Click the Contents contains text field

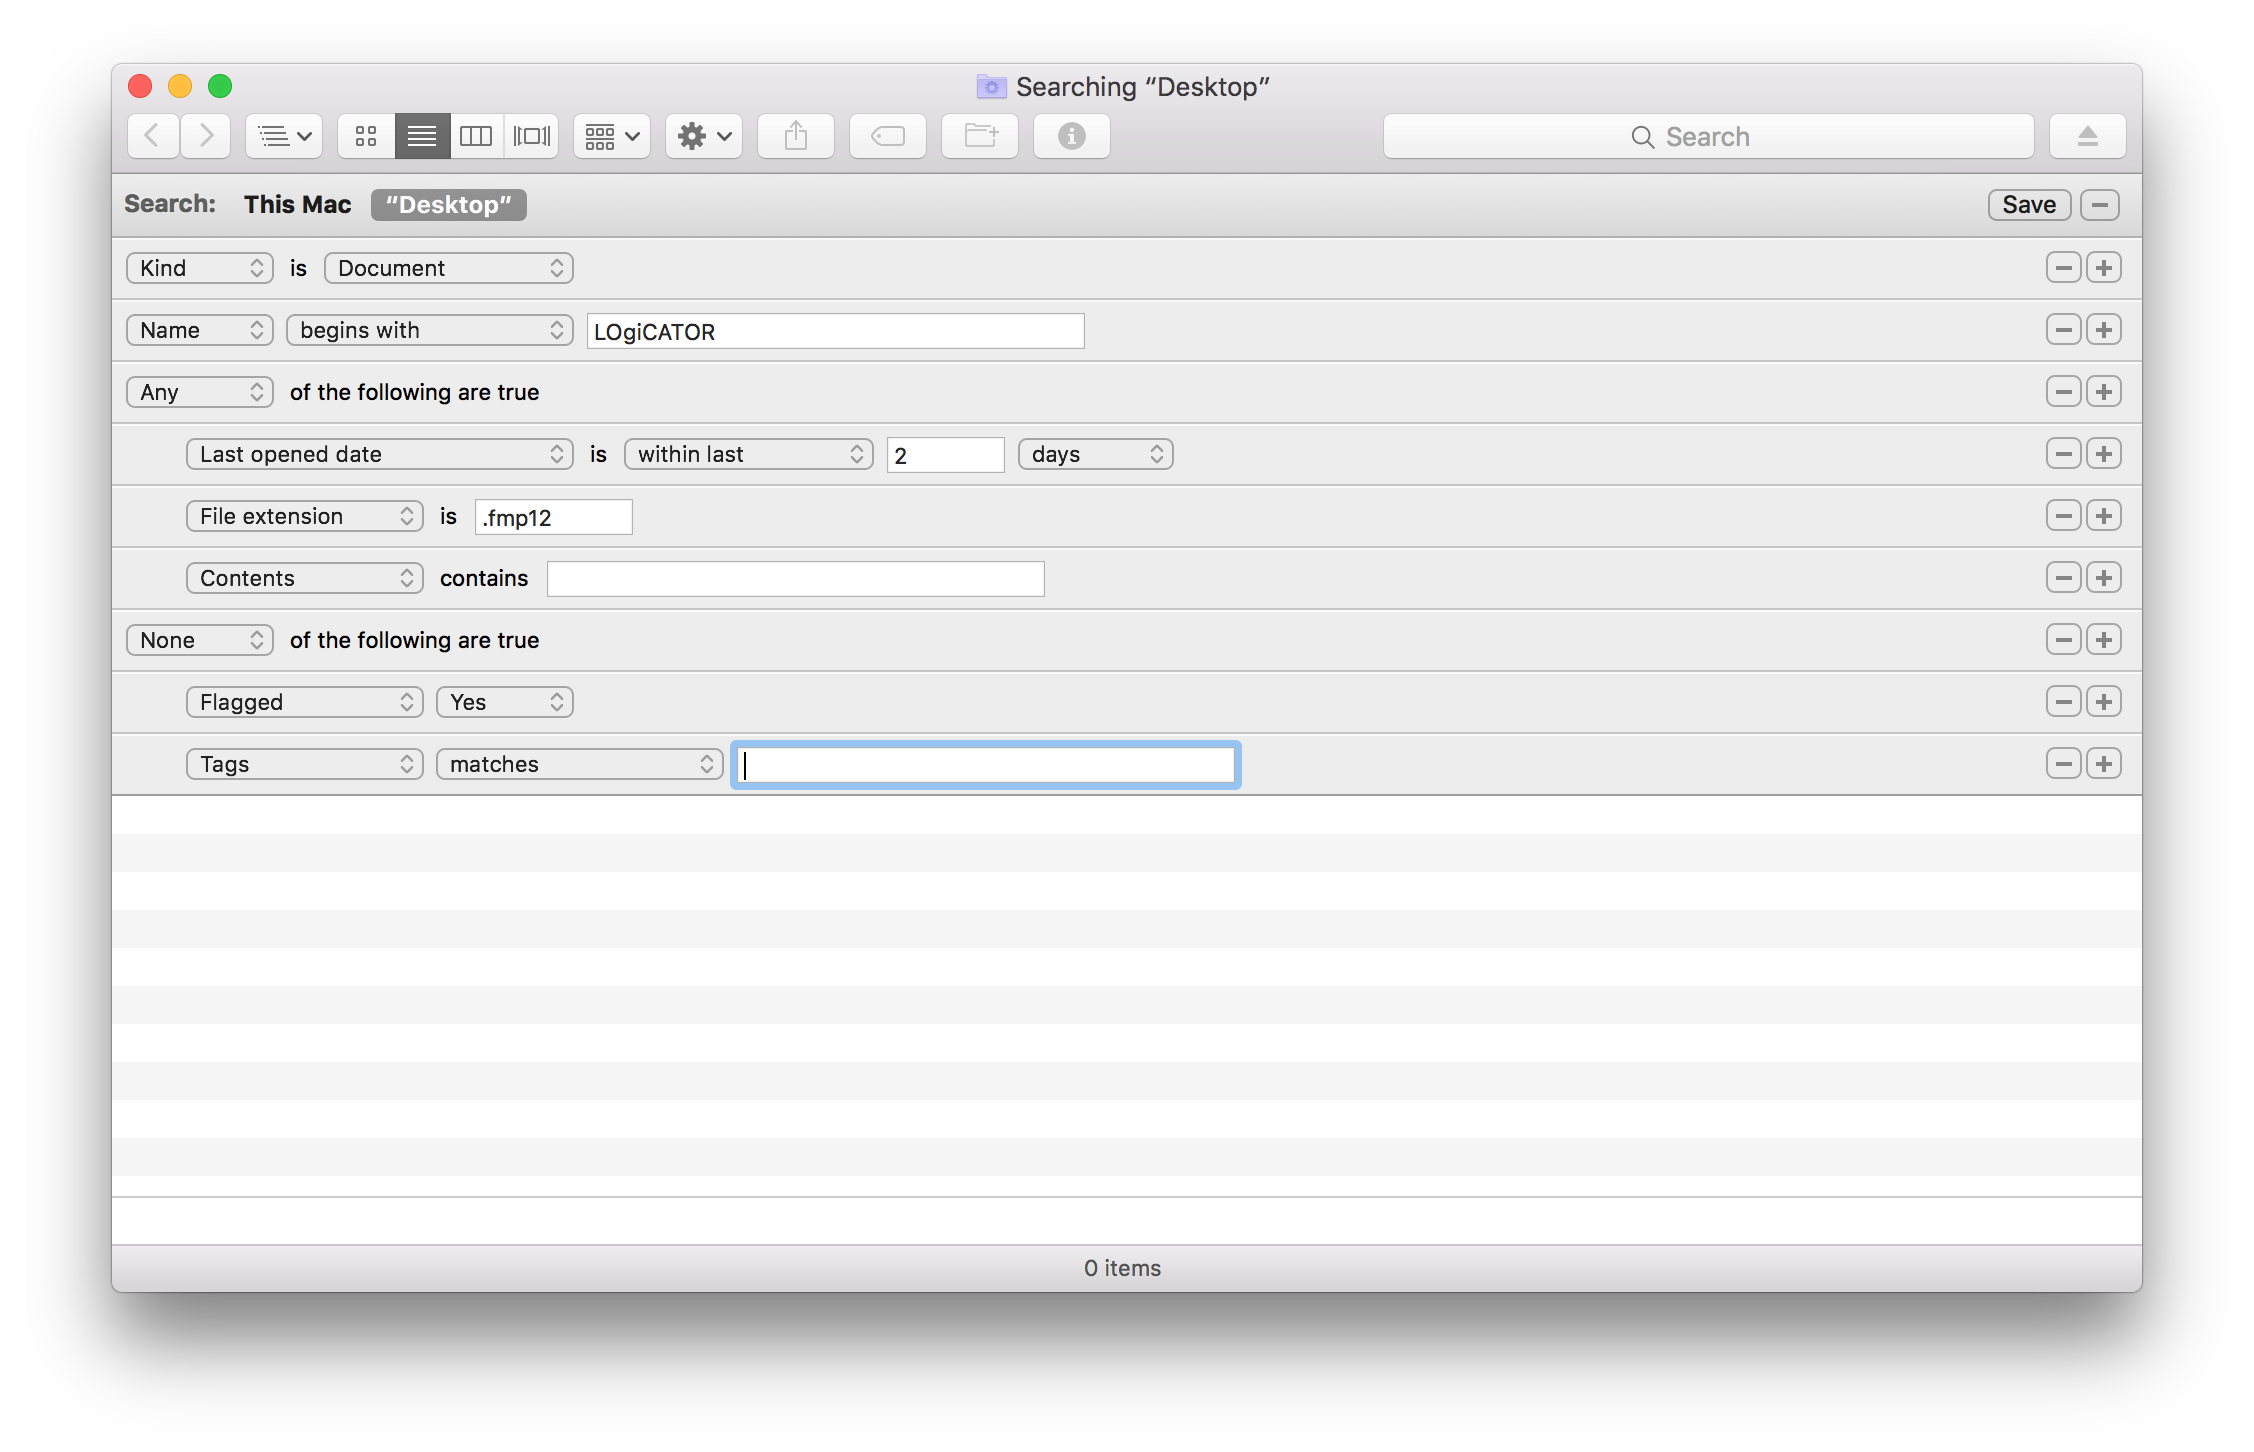click(796, 579)
